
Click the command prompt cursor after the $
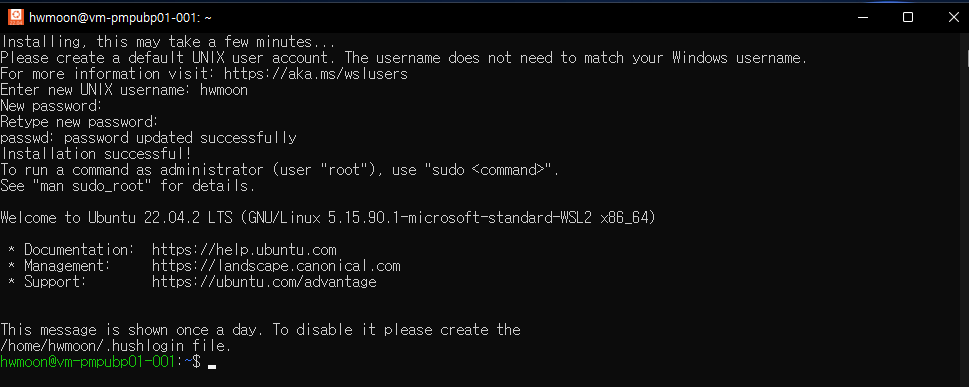[212, 365]
